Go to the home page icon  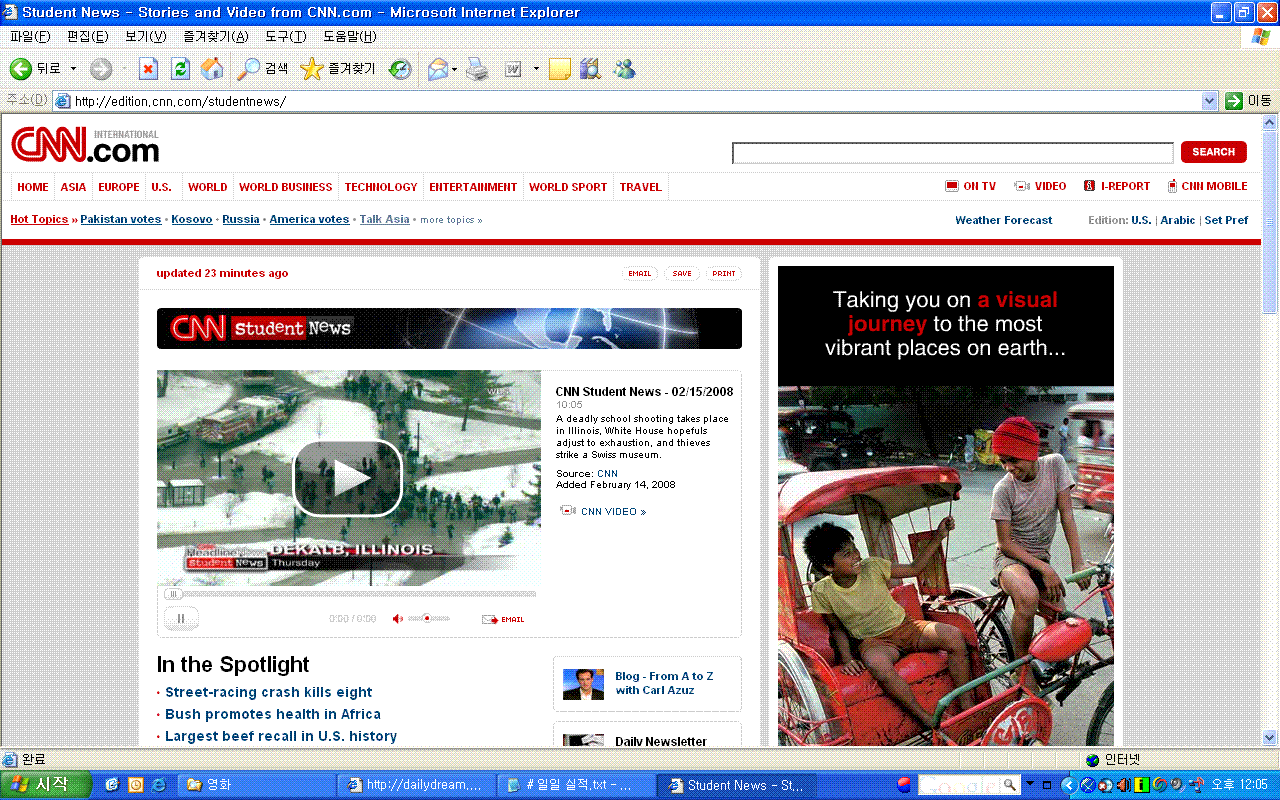pos(212,69)
